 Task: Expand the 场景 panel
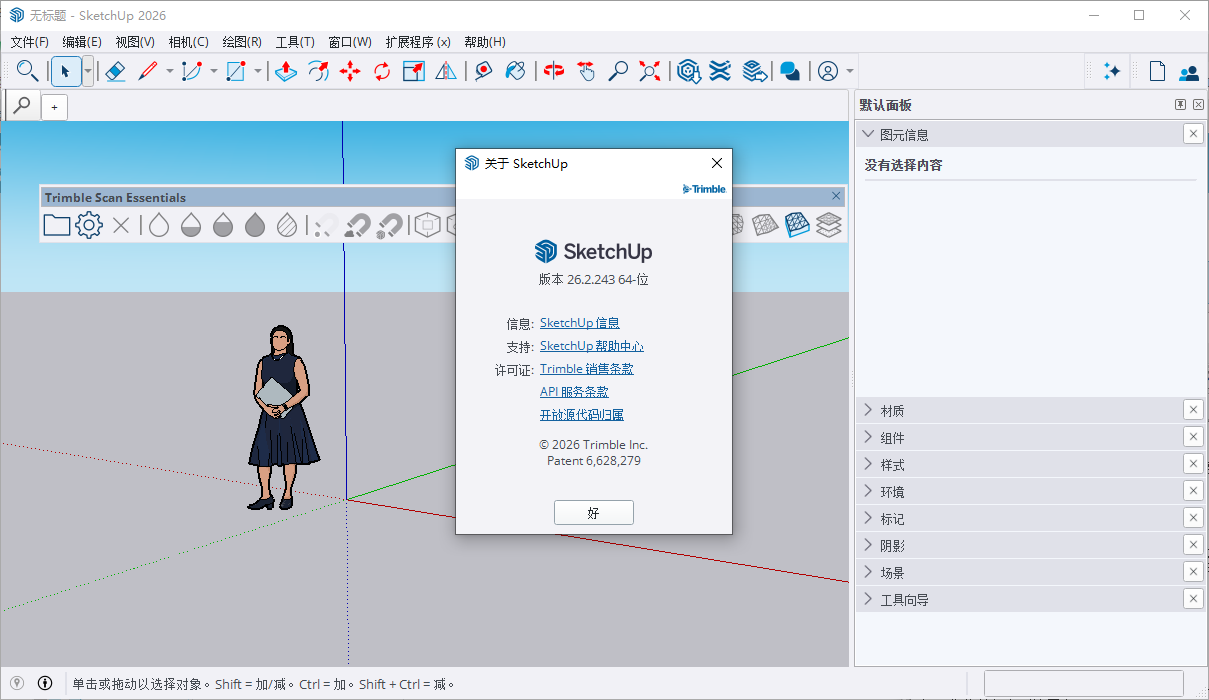[x=868, y=572]
